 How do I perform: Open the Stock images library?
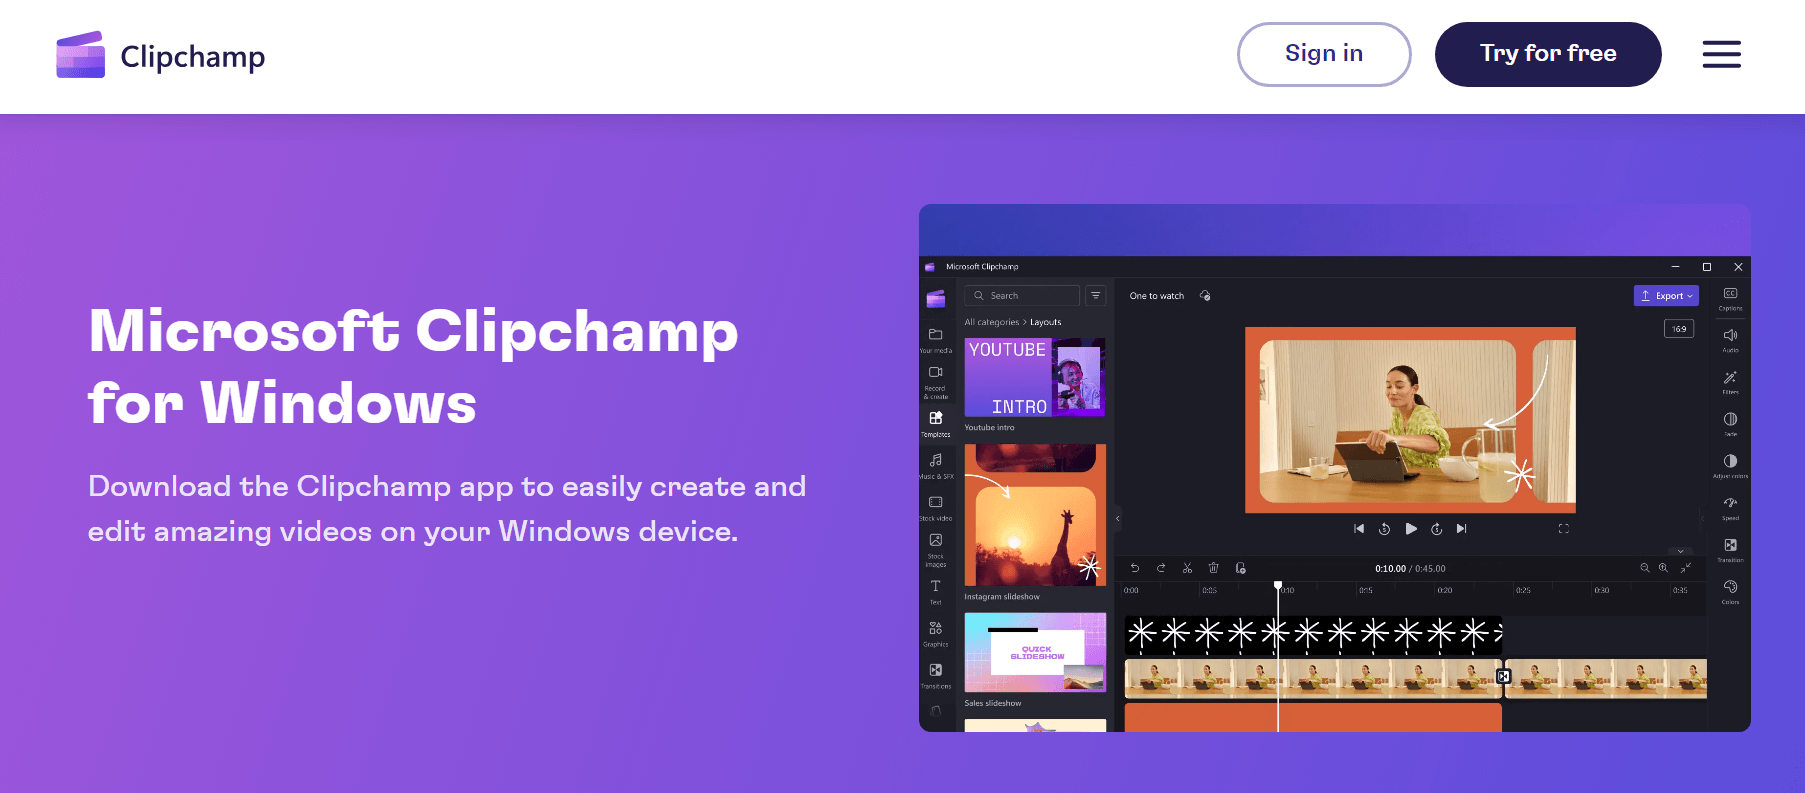coord(936,551)
